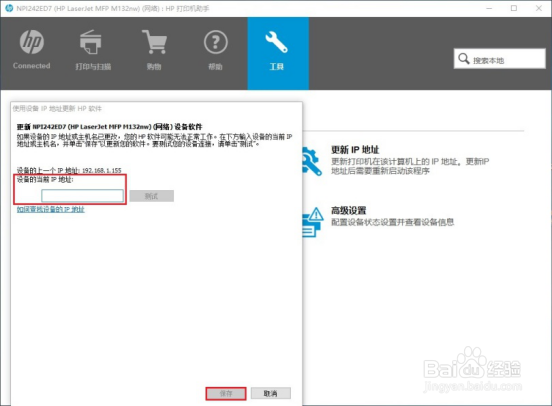
Task: Click the HP icon in title bar
Action: 9,8
